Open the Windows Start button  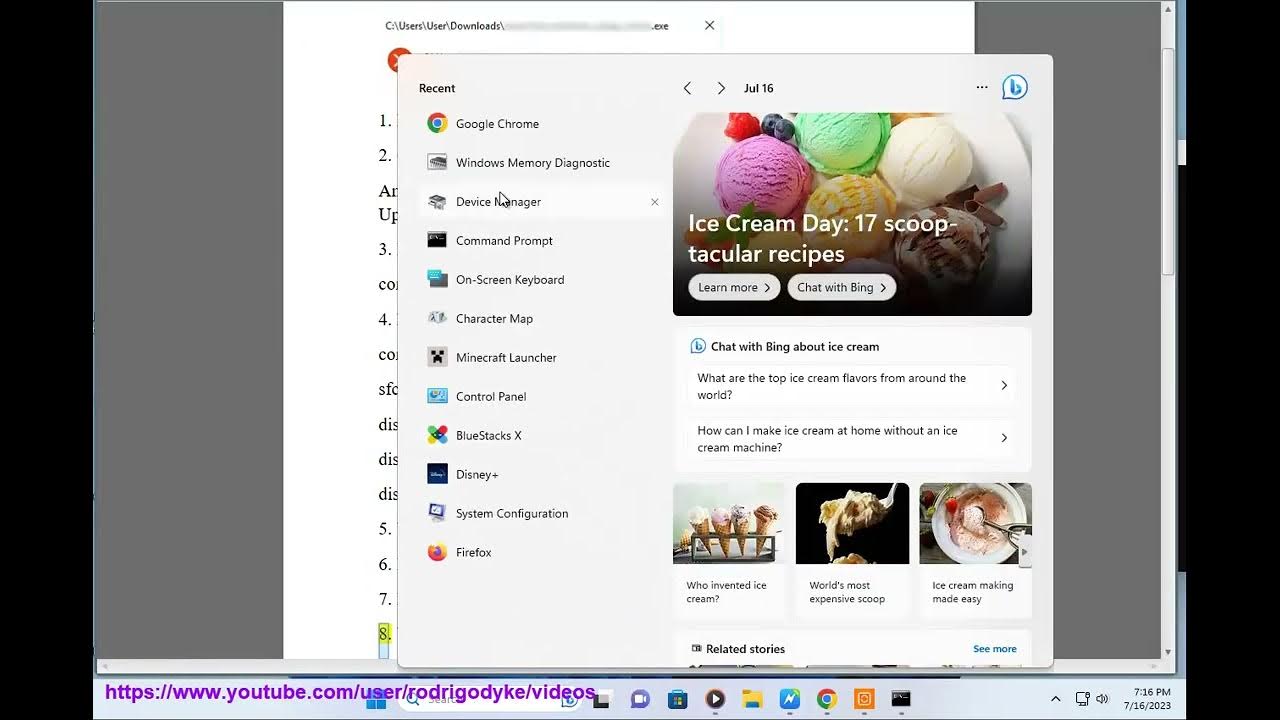click(x=376, y=700)
